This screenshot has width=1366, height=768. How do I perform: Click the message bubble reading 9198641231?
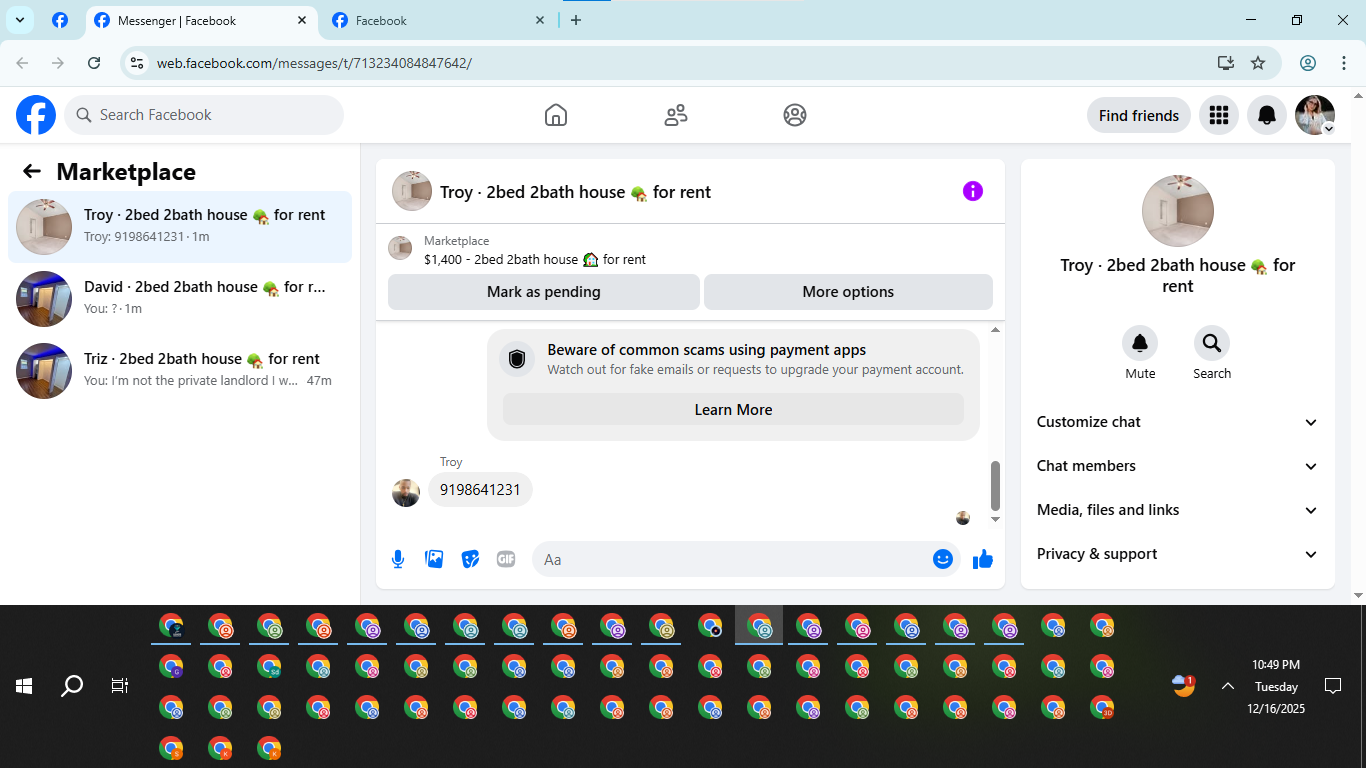(x=480, y=490)
